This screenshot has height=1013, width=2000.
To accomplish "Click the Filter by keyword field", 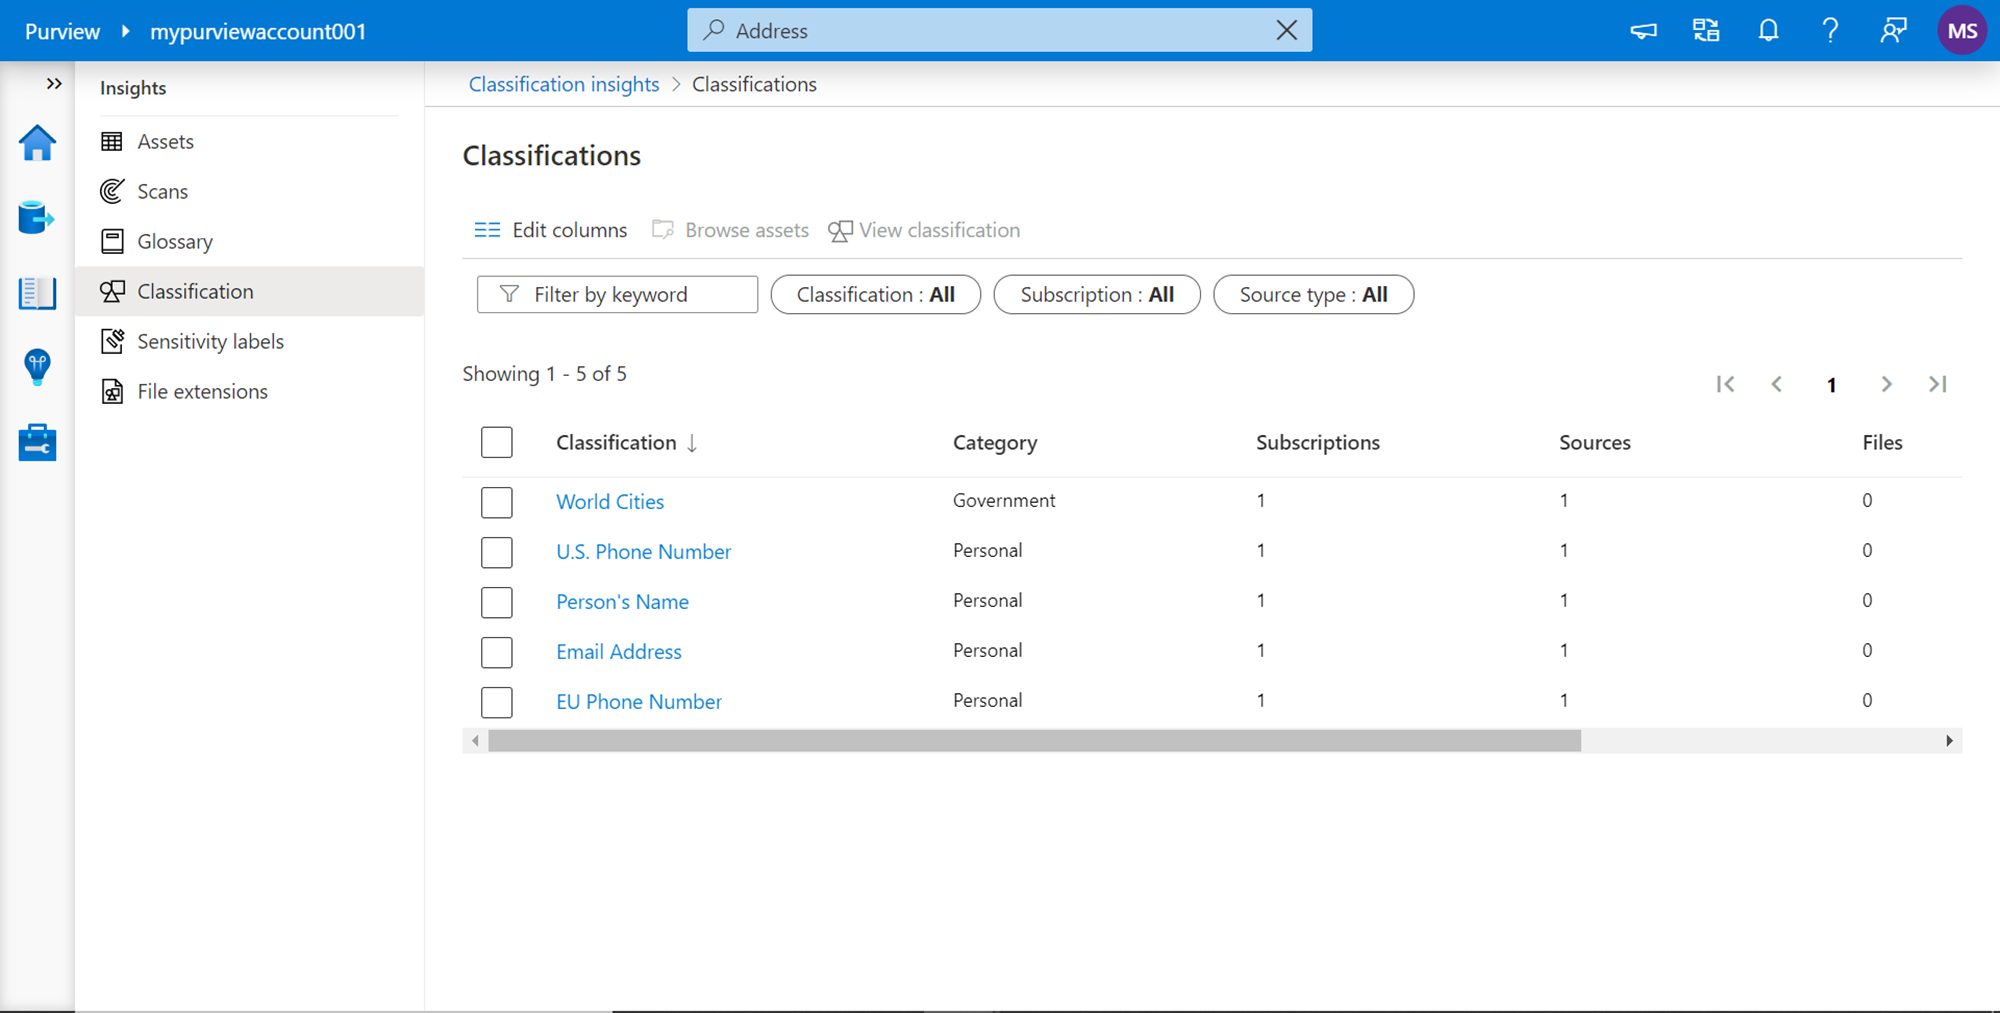I will pyautogui.click(x=617, y=295).
